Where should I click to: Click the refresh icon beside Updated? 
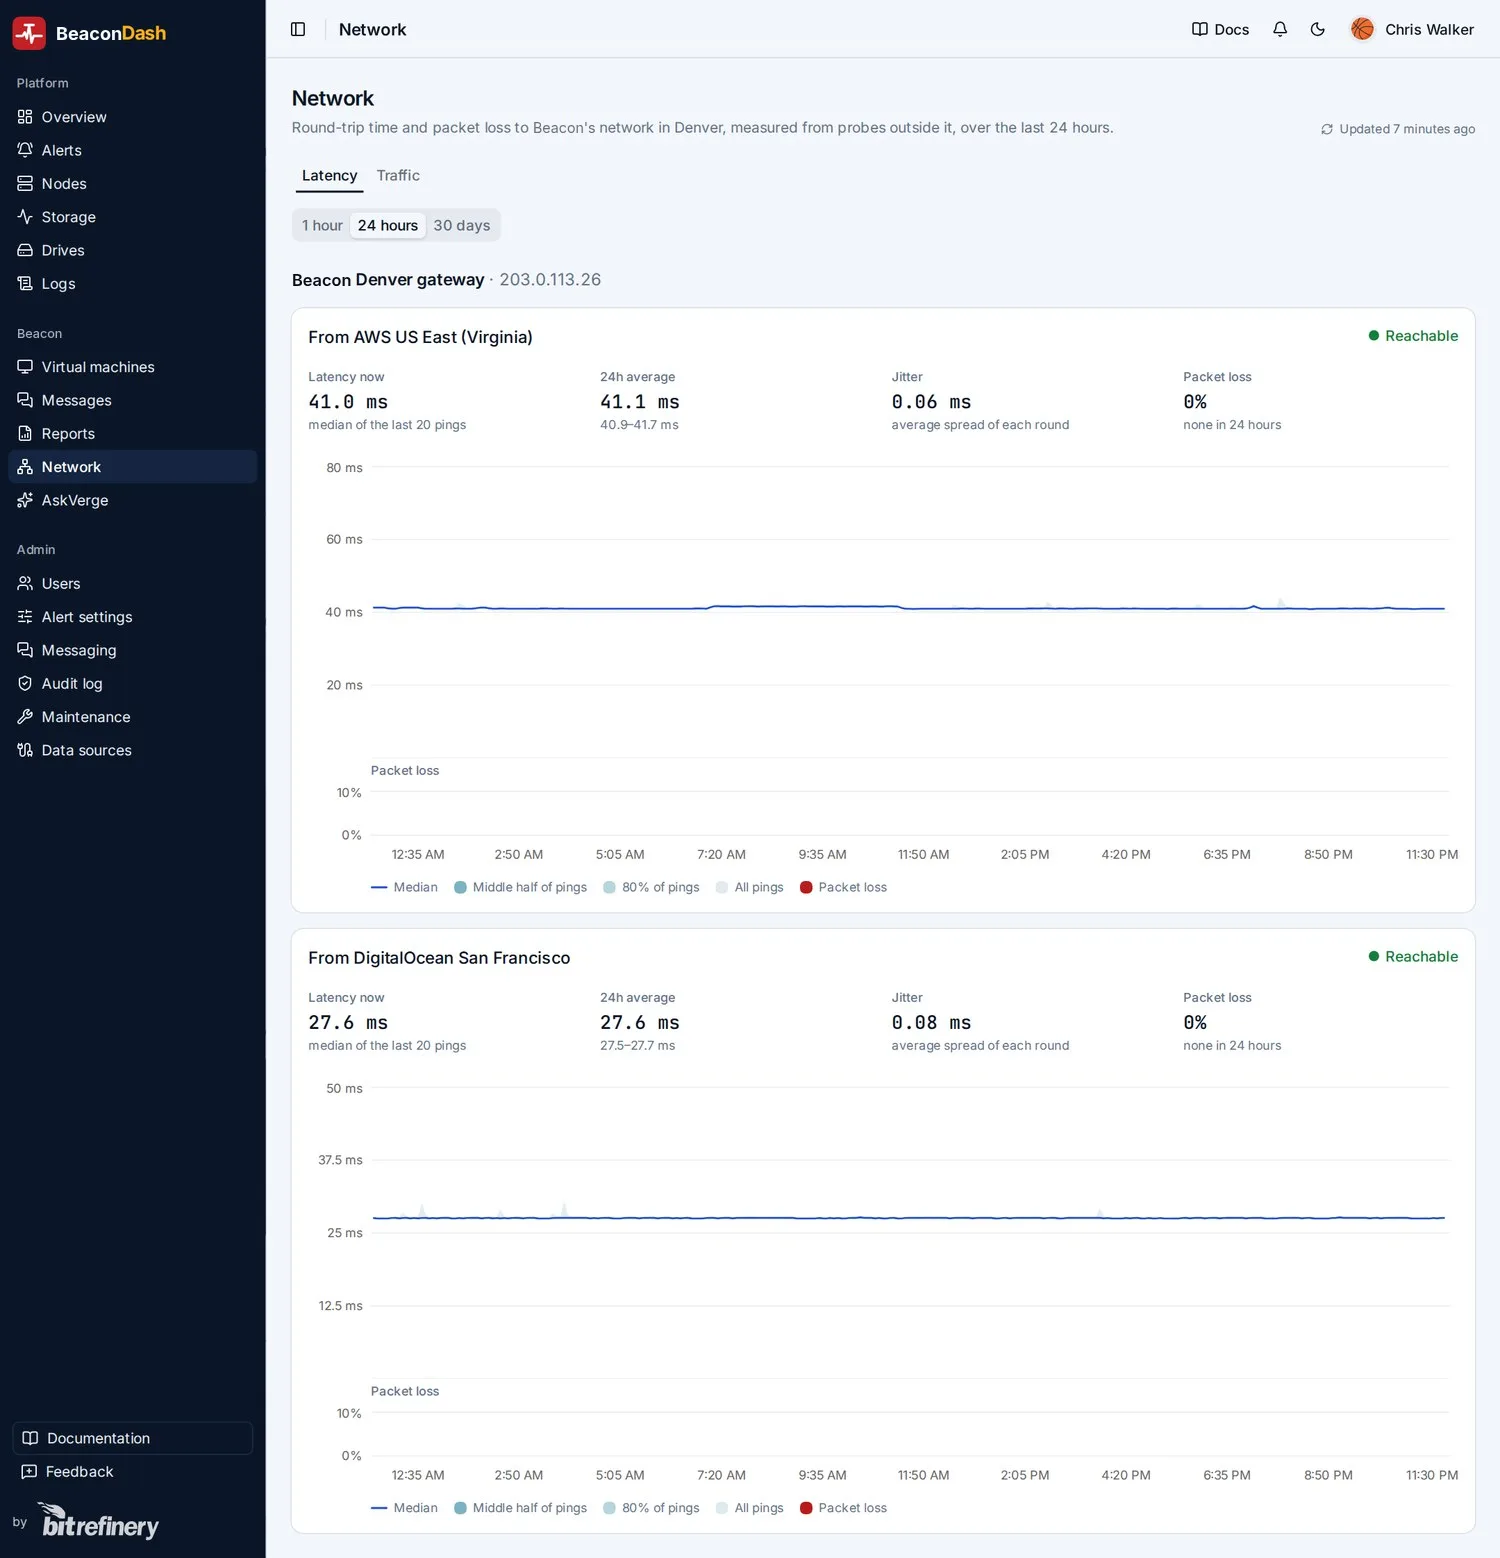click(1327, 129)
